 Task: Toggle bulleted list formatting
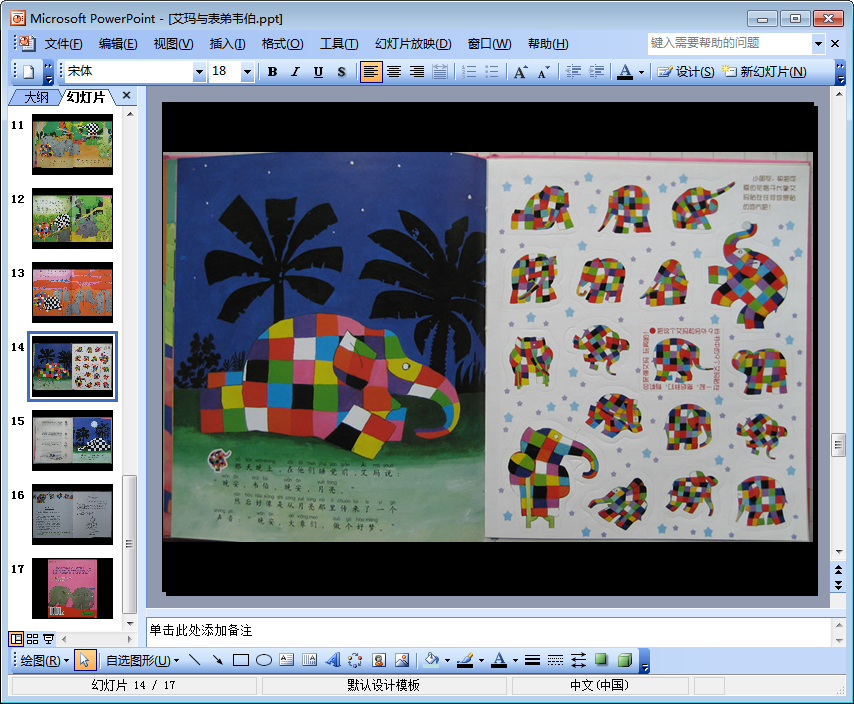[491, 72]
